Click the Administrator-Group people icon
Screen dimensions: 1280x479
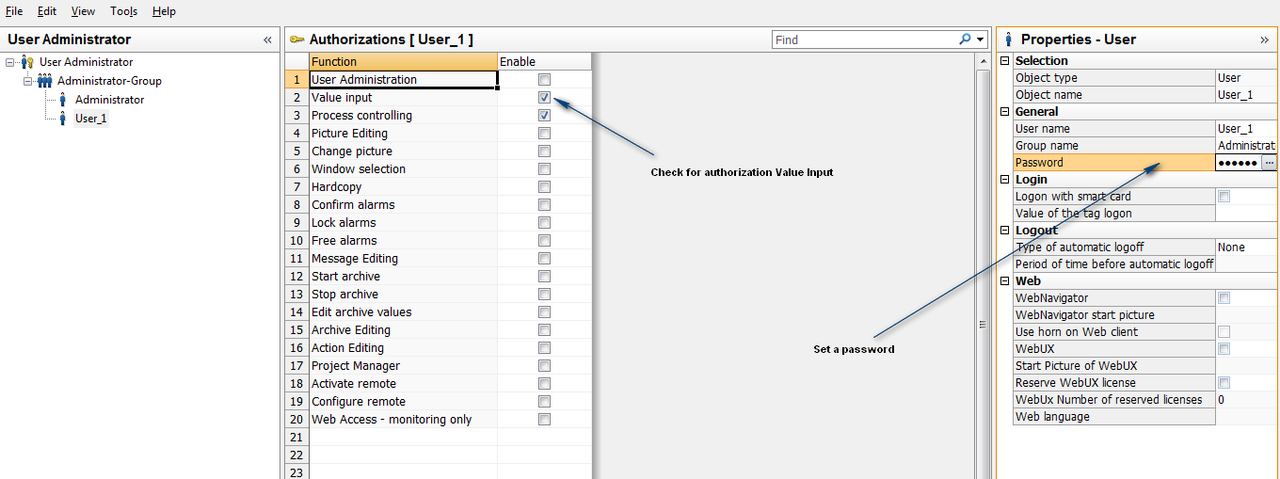(45, 81)
